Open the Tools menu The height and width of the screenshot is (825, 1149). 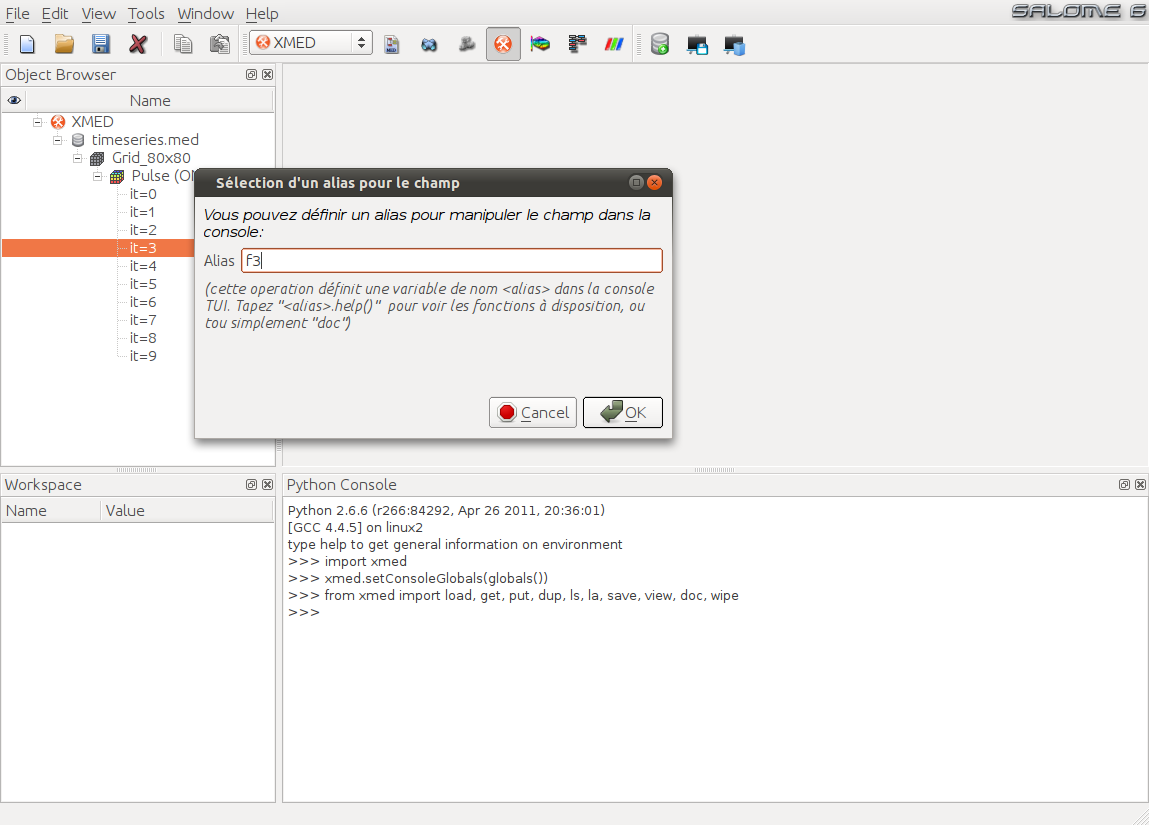[x=146, y=13]
